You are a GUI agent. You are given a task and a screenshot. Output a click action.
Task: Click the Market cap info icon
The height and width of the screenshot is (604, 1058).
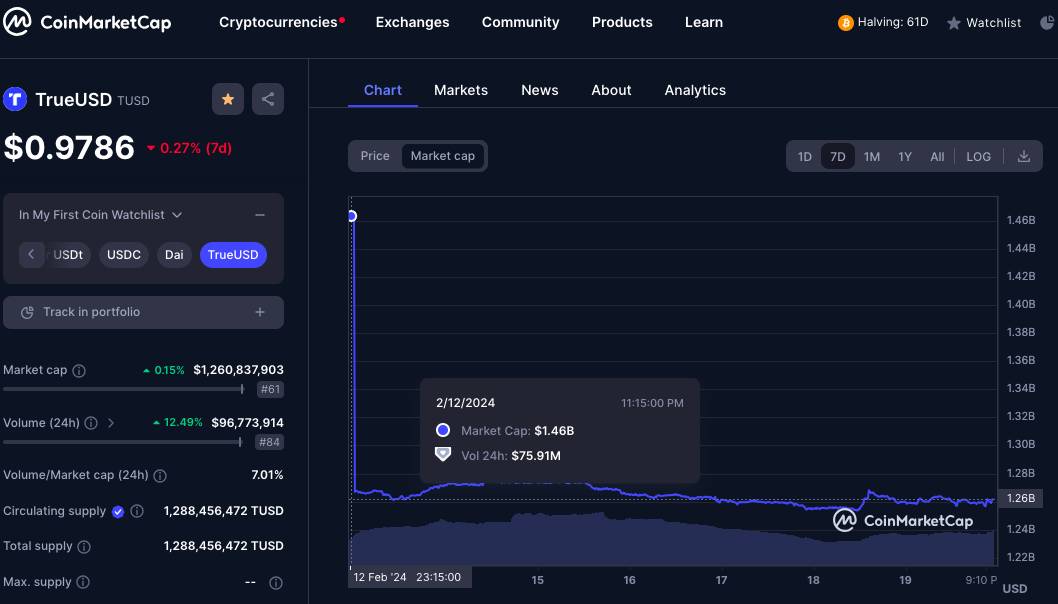point(79,370)
